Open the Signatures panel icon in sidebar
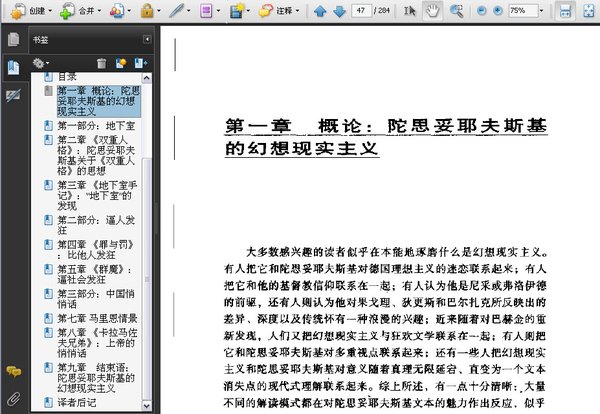This screenshot has height=414, width=600. [x=13, y=96]
